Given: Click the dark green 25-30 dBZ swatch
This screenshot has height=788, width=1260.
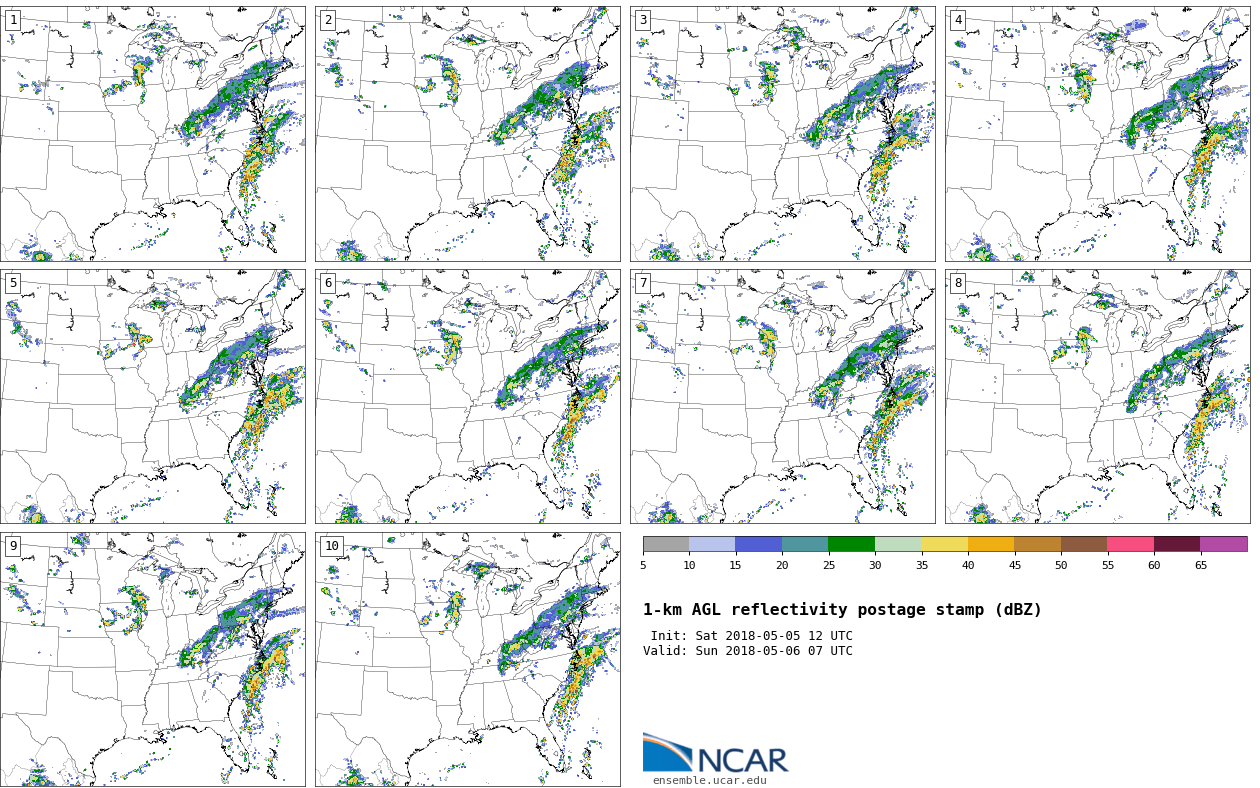Looking at the screenshot, I should click(x=851, y=544).
